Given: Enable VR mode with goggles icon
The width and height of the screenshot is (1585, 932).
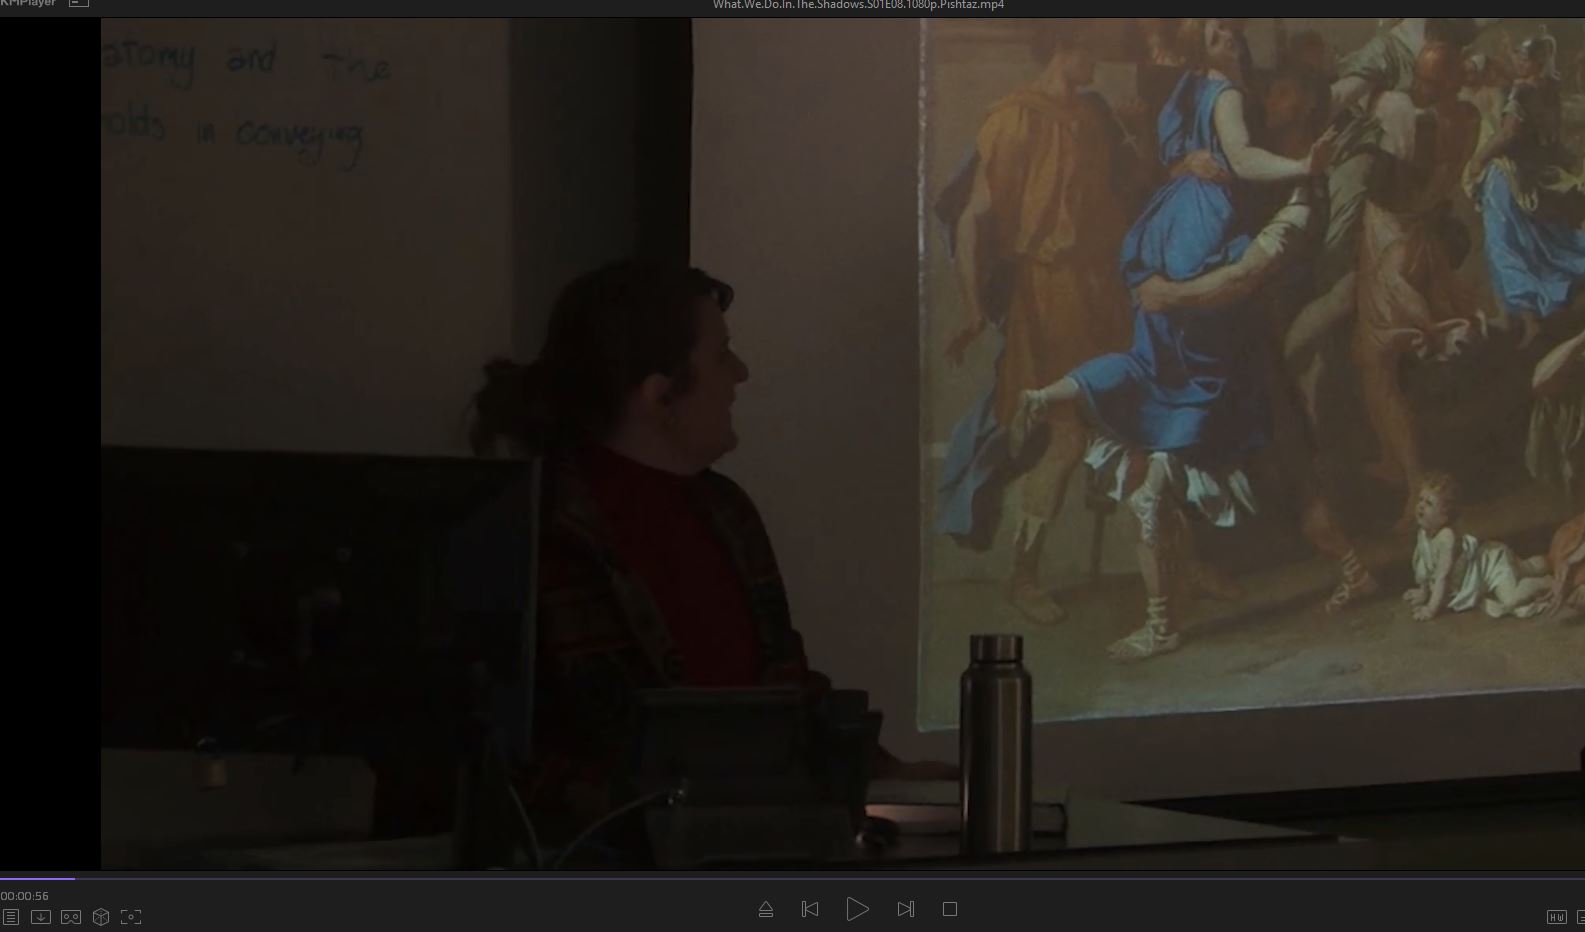Looking at the screenshot, I should (x=71, y=916).
